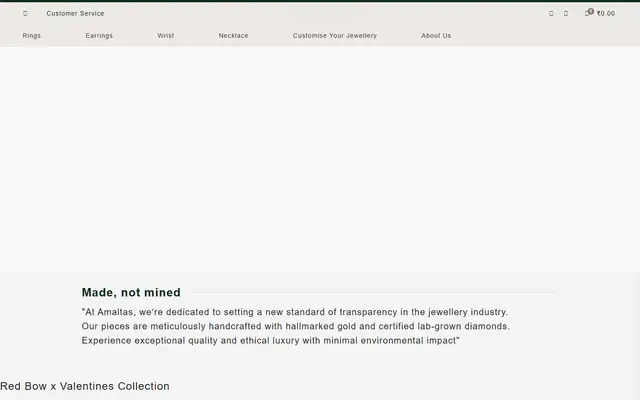Open the shopping cart icon with badge
Image resolution: width=640 pixels, height=400 pixels.
589,13
